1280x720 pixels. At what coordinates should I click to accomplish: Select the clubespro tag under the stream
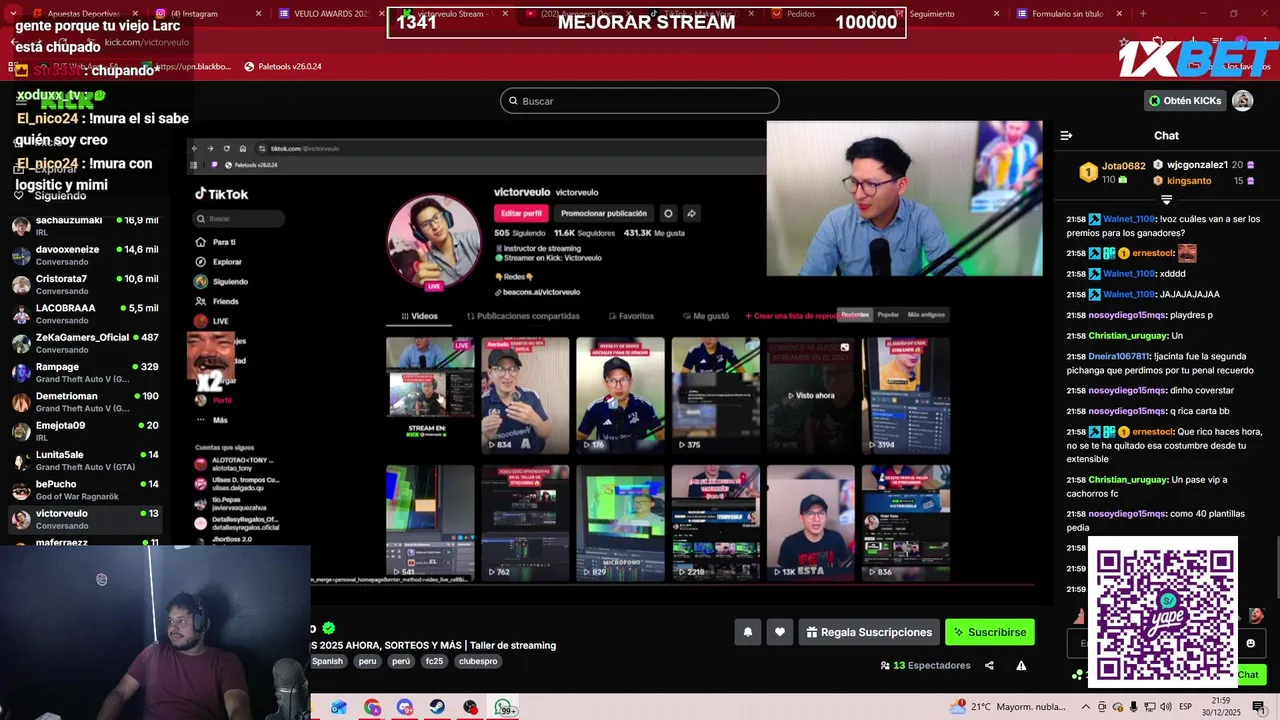tap(478, 661)
